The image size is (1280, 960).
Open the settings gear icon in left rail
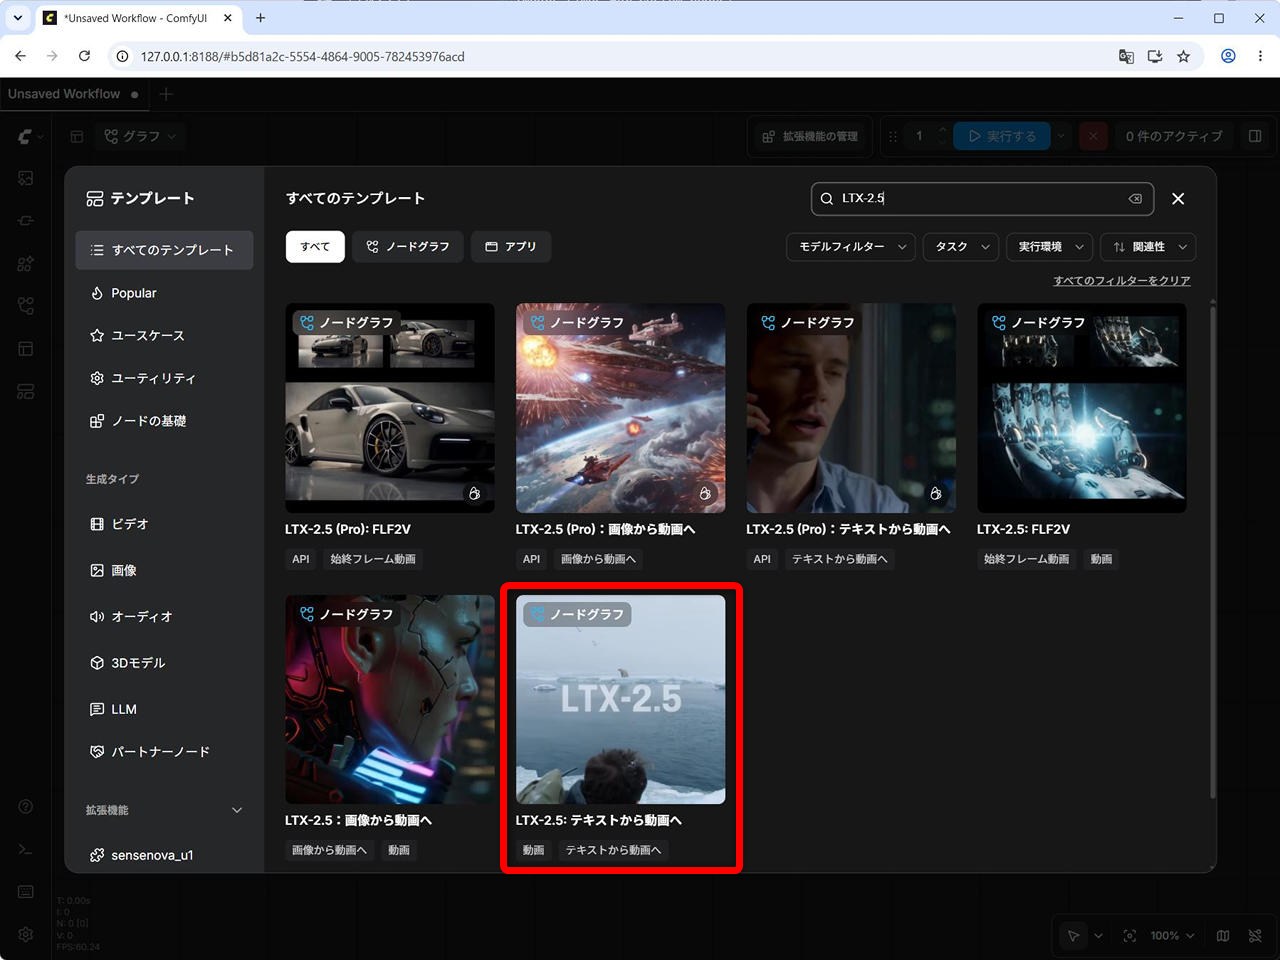pyautogui.click(x=26, y=934)
